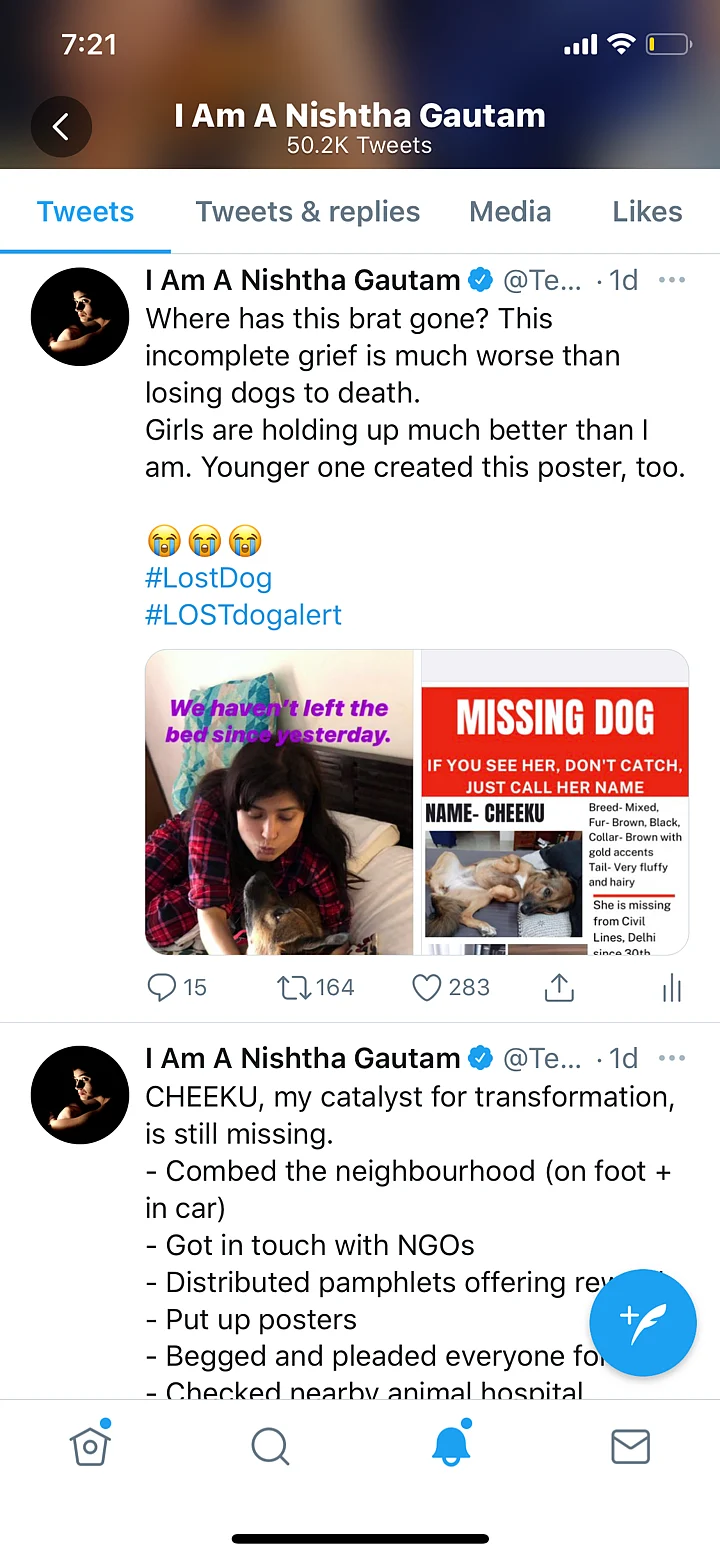Open the #LOSTdogalert hashtag link
This screenshot has height=1559, width=720.
click(243, 614)
